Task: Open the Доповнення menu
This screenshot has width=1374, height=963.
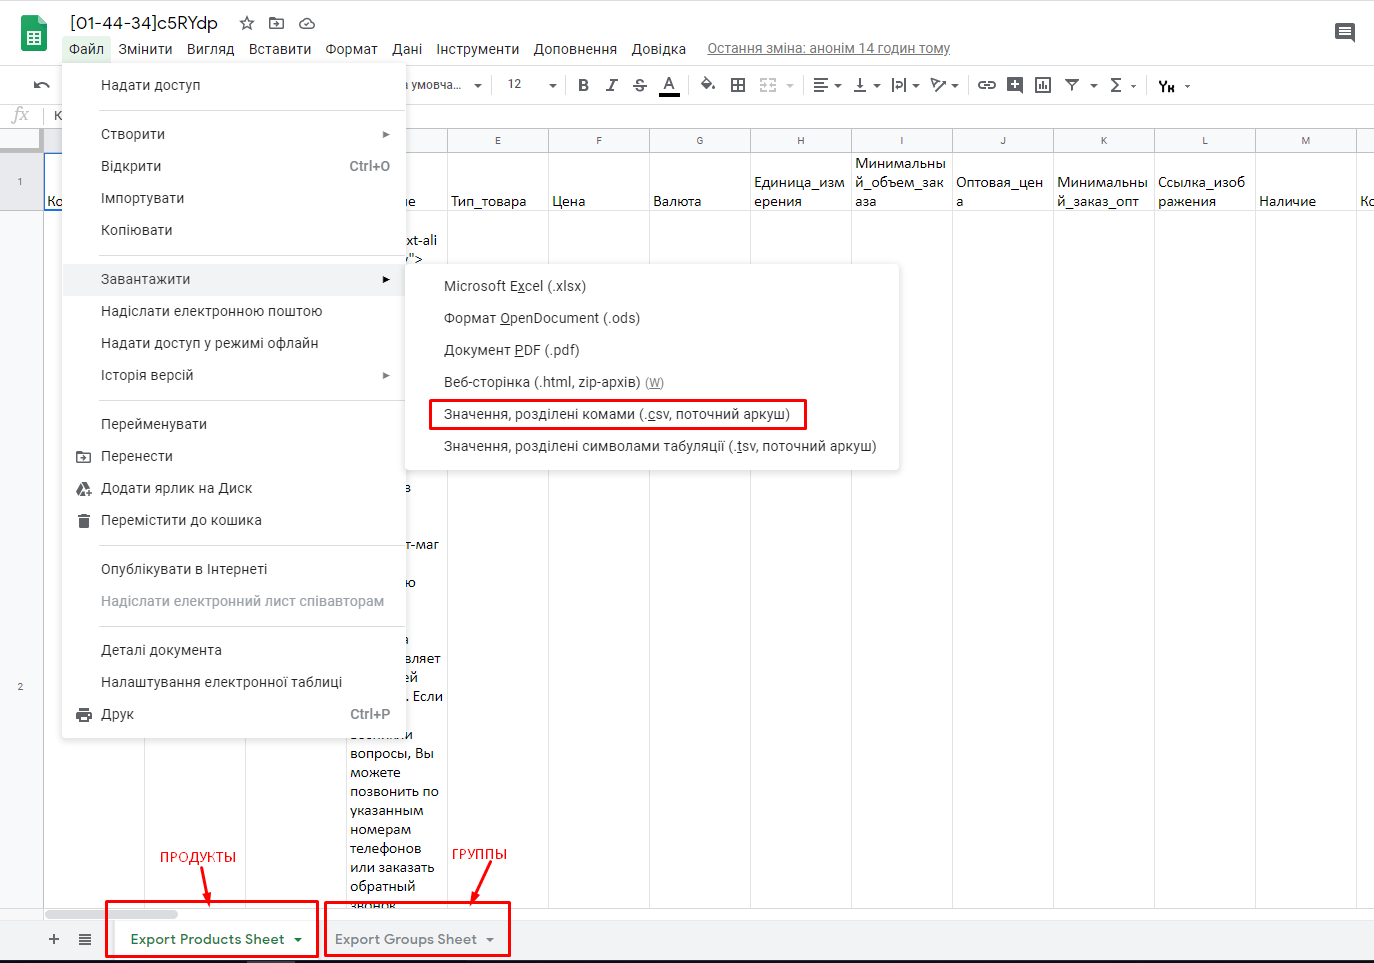Action: pos(575,49)
